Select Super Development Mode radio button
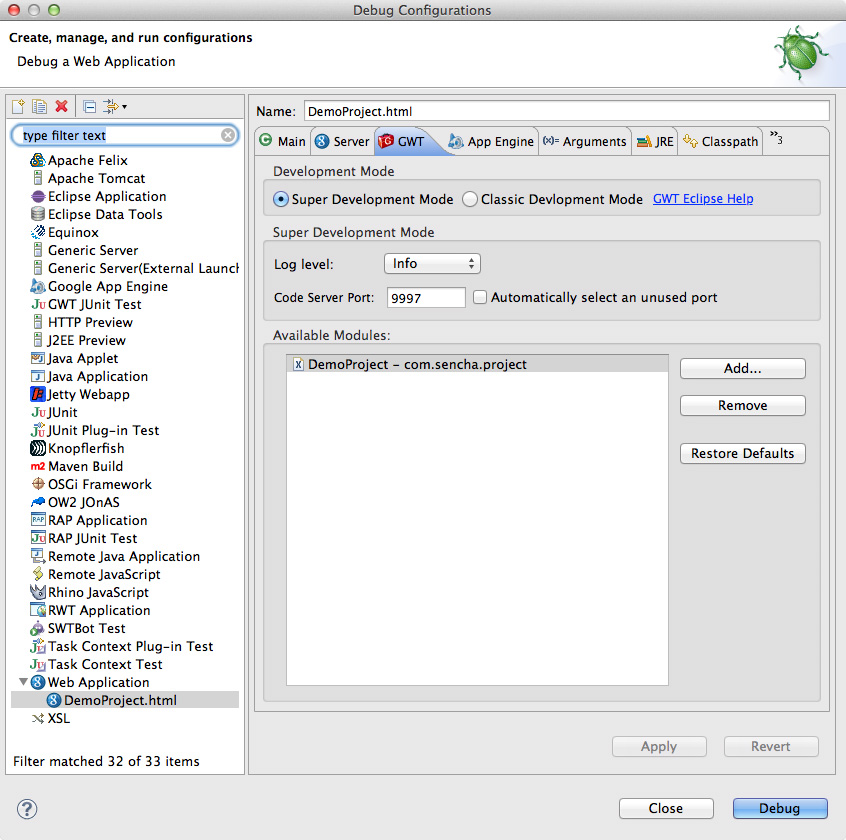846x840 pixels. point(281,199)
